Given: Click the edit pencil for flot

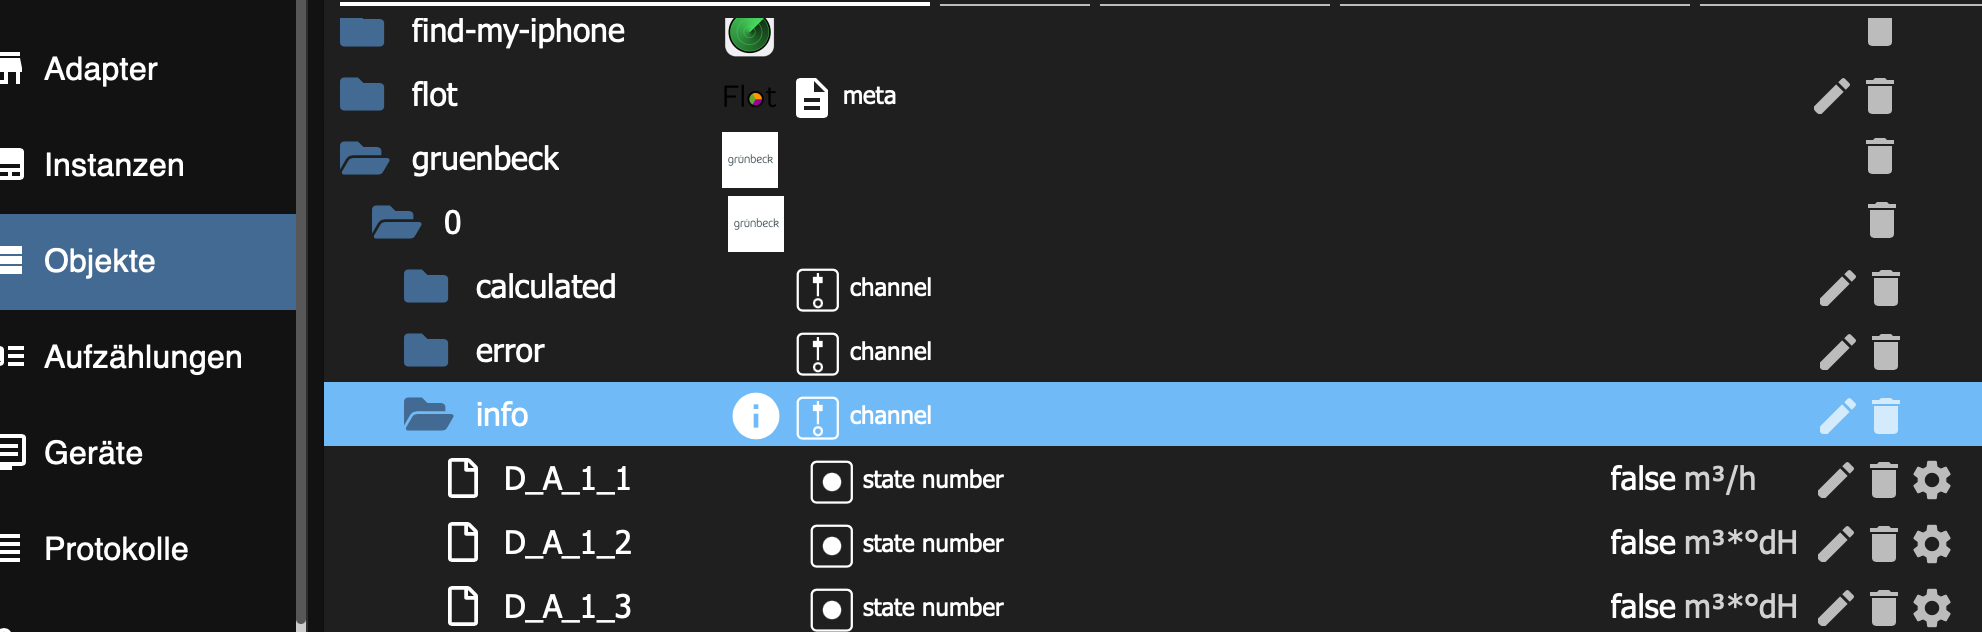Looking at the screenshot, I should 1831,96.
